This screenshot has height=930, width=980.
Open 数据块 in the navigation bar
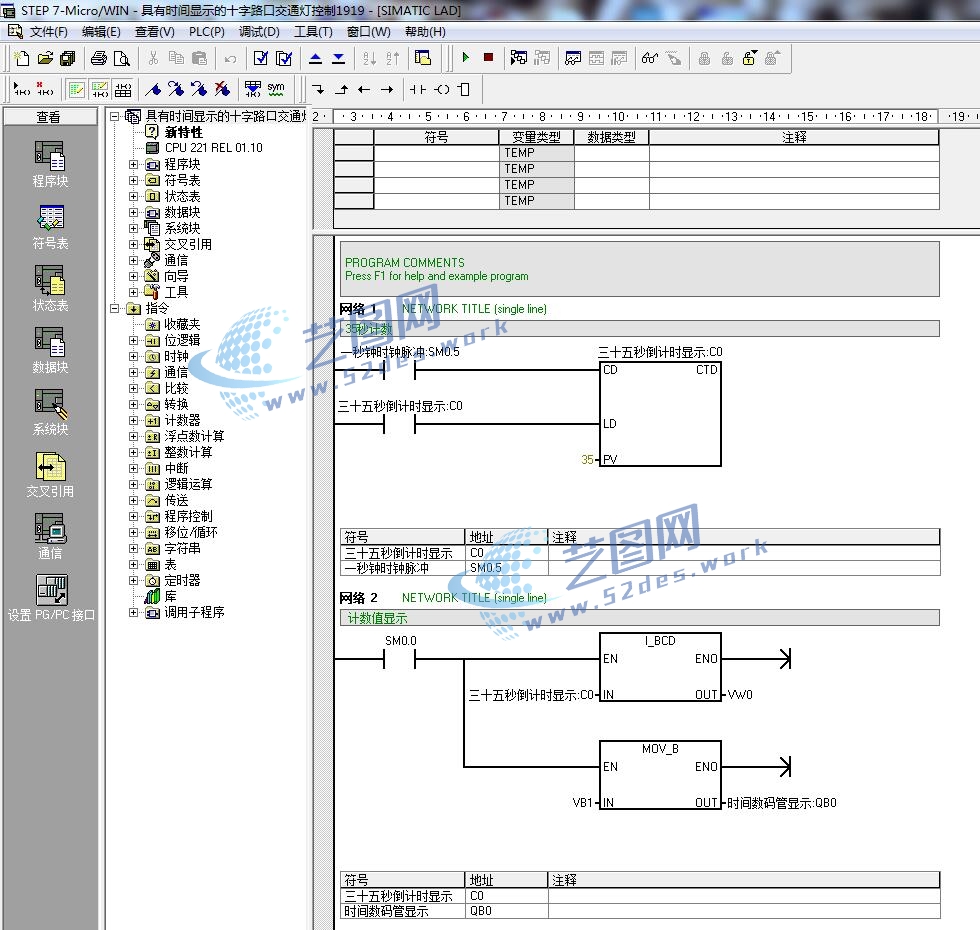50,350
